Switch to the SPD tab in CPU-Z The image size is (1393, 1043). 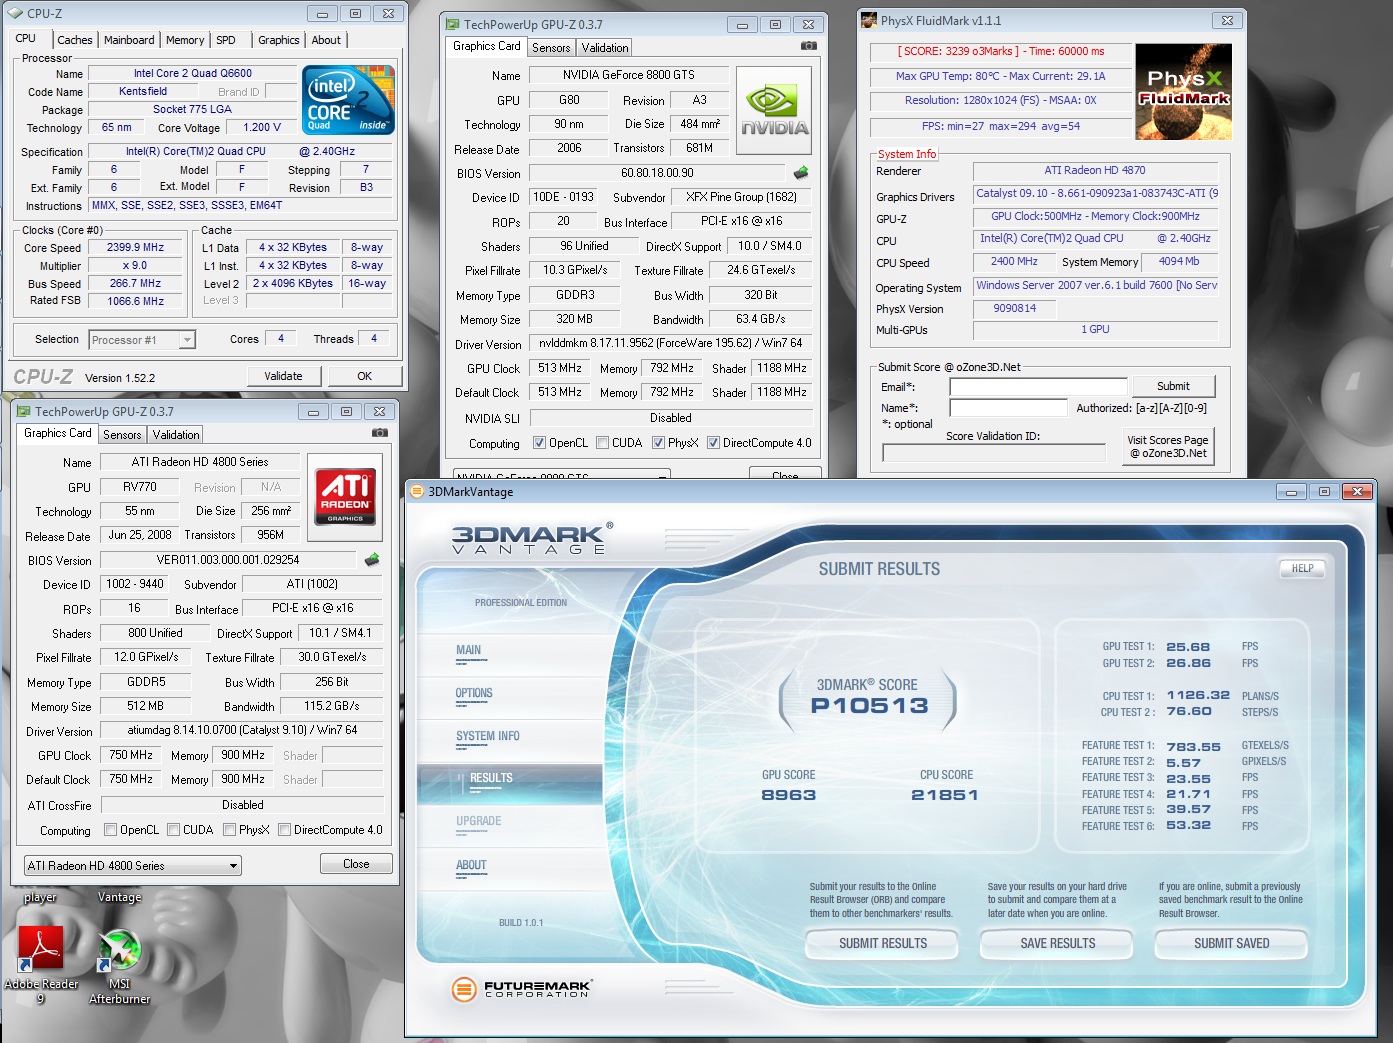[226, 40]
